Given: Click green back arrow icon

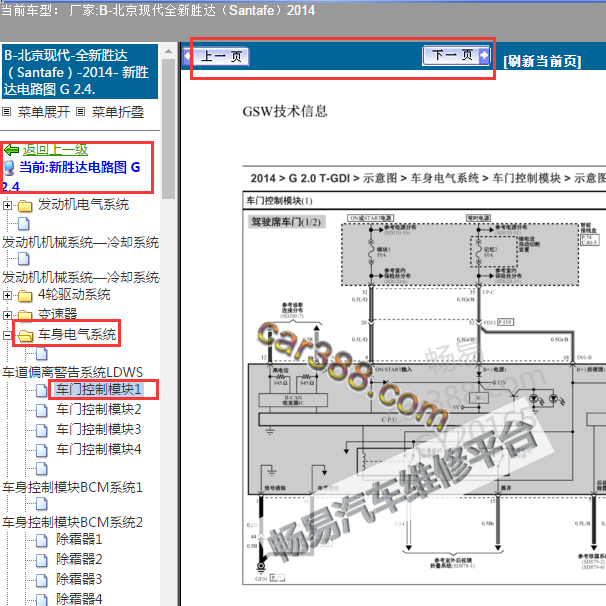Looking at the screenshot, I should pos(11,150).
